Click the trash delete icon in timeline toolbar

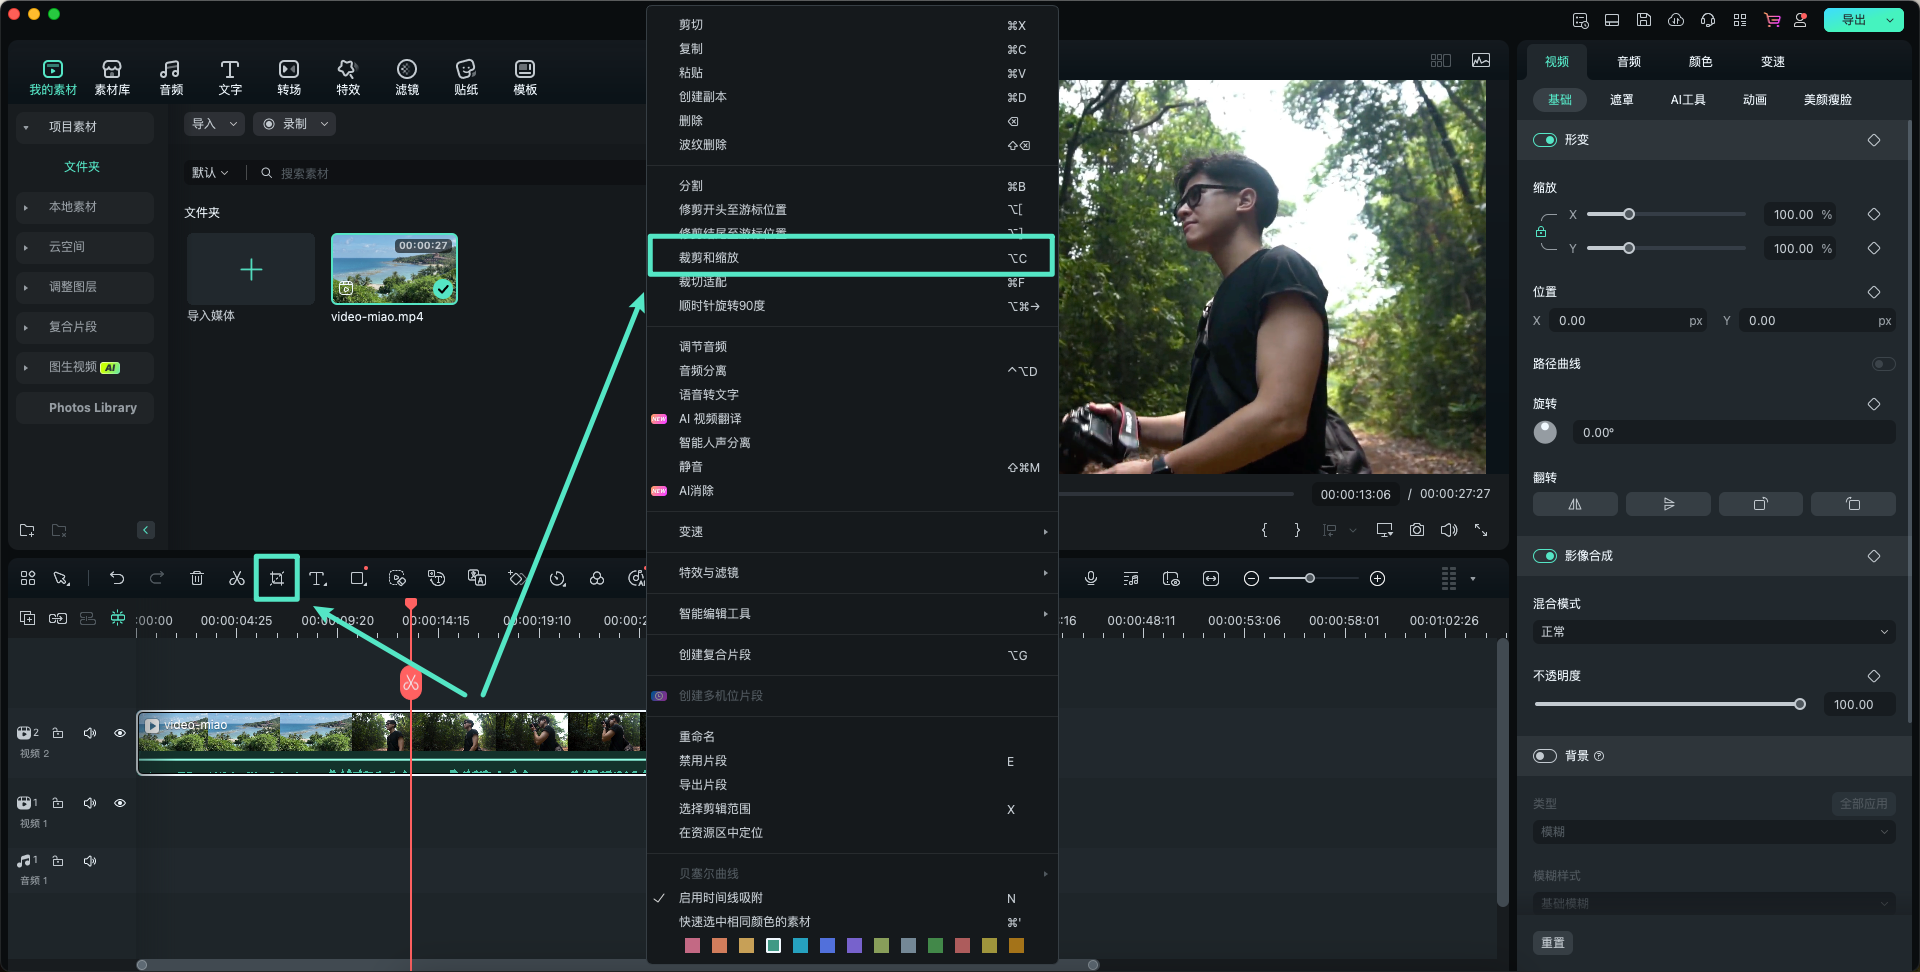pyautogui.click(x=197, y=579)
